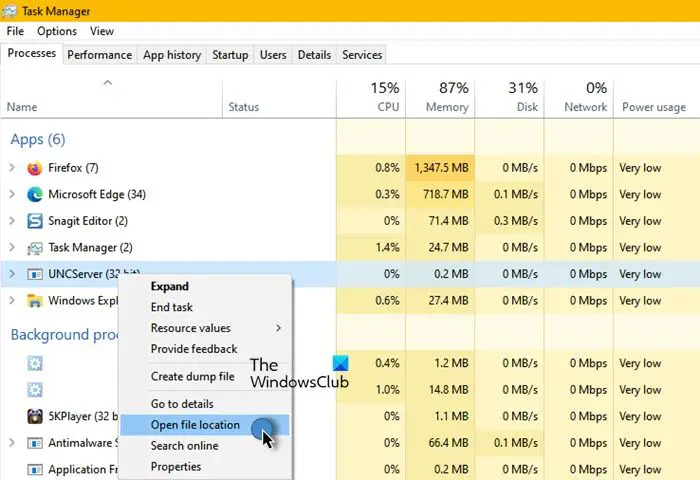Expand the UNCServer process group
The width and height of the screenshot is (700, 480).
(12, 274)
